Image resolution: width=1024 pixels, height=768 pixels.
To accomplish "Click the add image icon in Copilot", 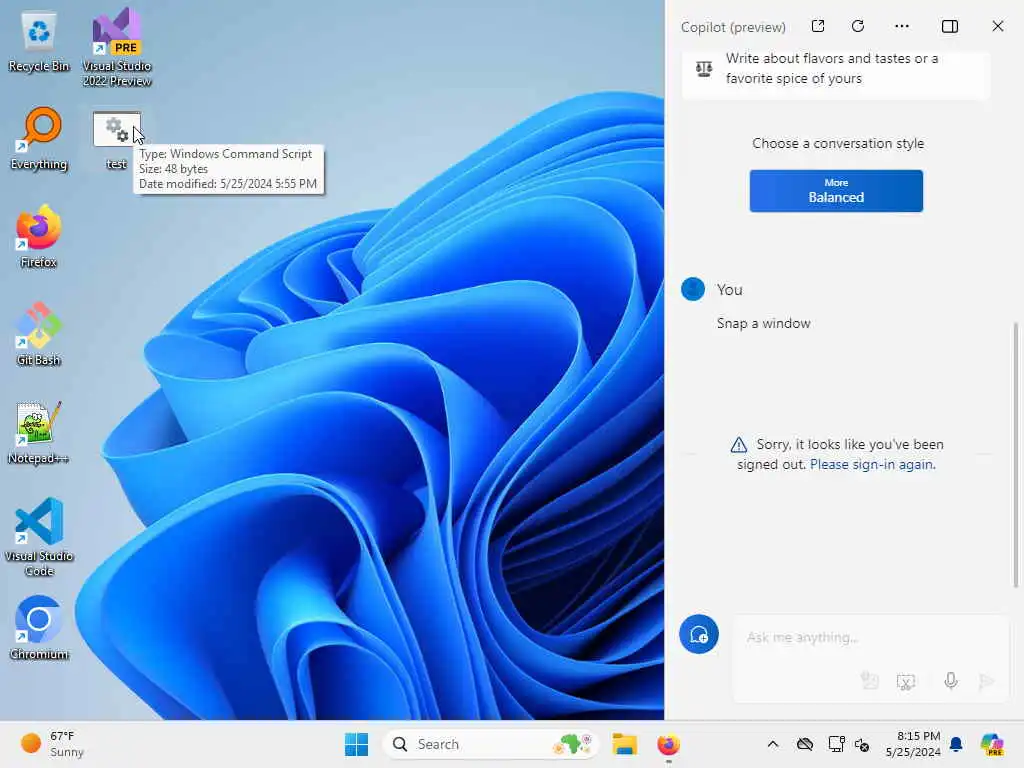I will 869,680.
